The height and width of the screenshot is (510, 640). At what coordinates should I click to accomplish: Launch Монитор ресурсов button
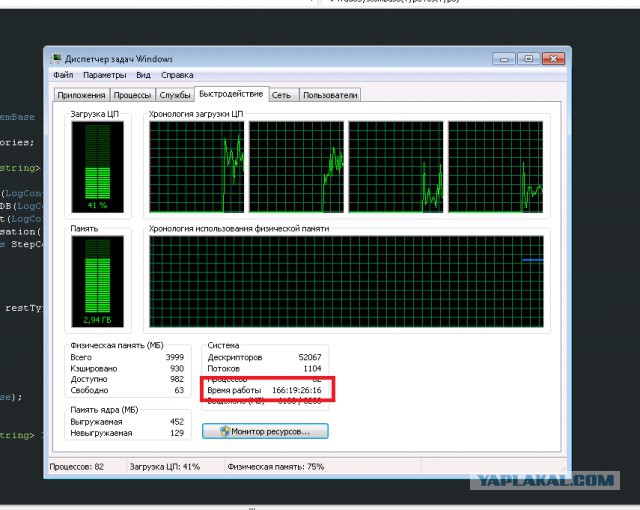click(x=265, y=431)
